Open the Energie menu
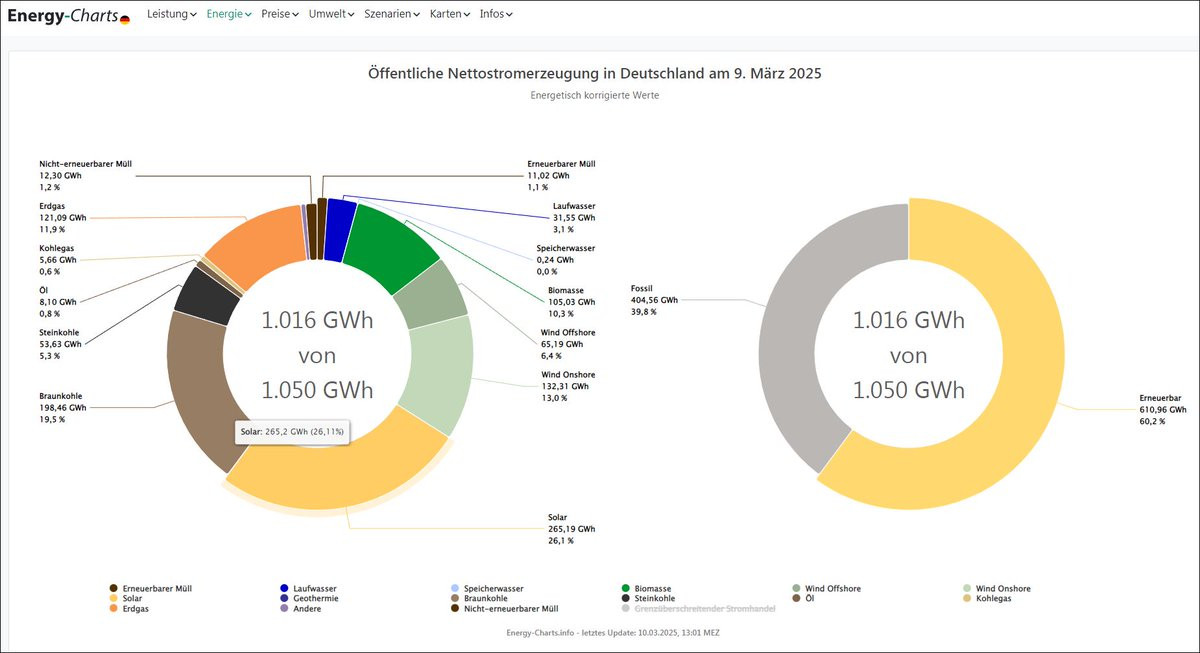1200x653 pixels. [228, 15]
